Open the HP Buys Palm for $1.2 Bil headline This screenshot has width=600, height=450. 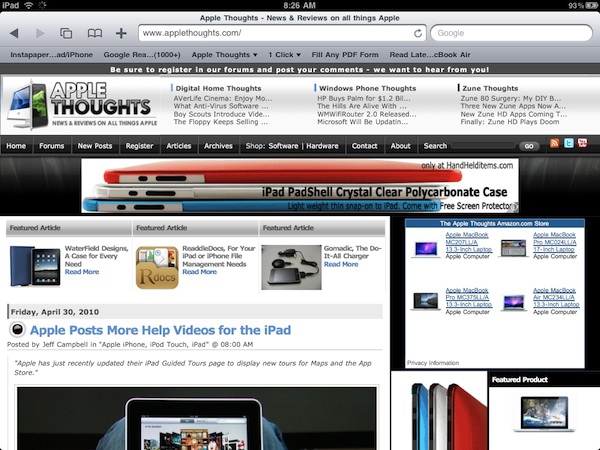pos(364,98)
